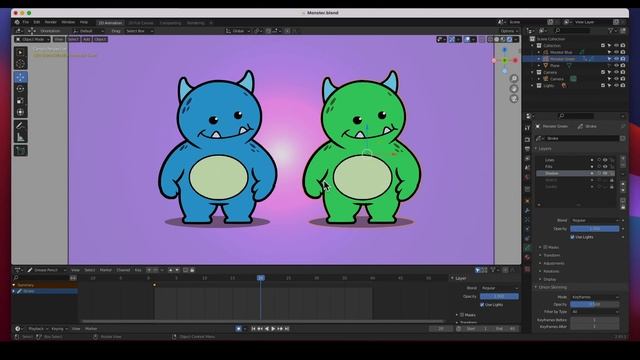The height and width of the screenshot is (360, 640).
Task: Disable render for the Camera collection
Action: [x=623, y=72]
